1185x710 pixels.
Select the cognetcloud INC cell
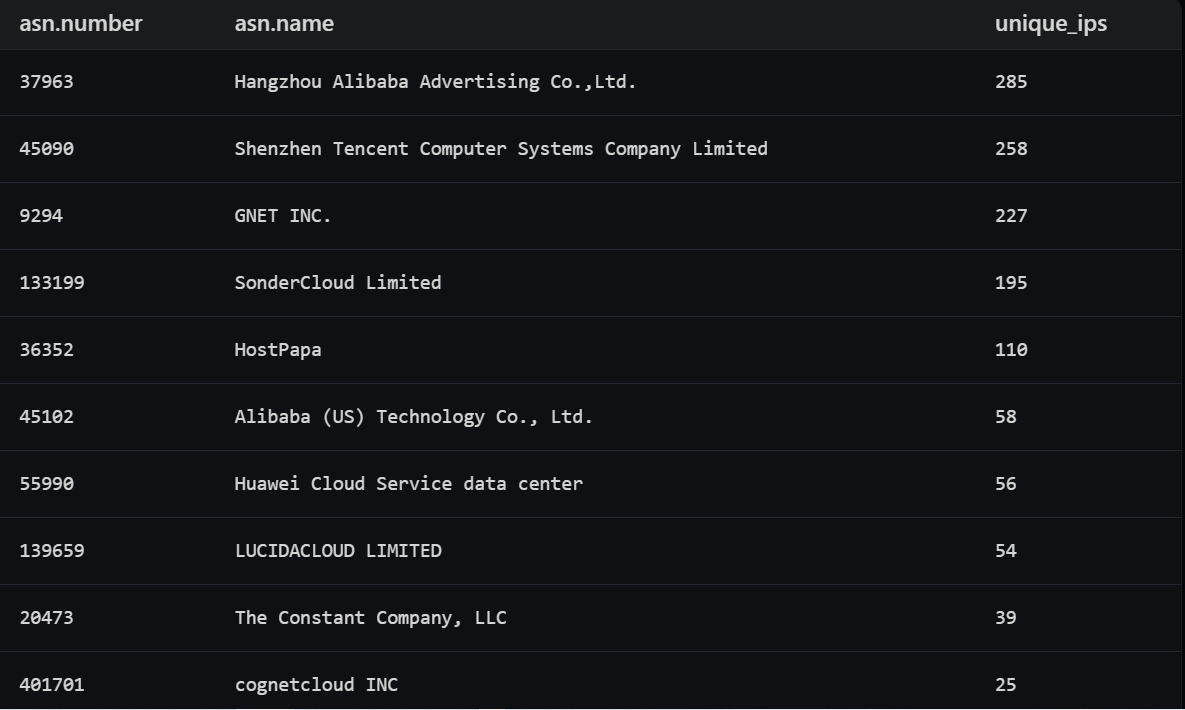click(x=316, y=685)
